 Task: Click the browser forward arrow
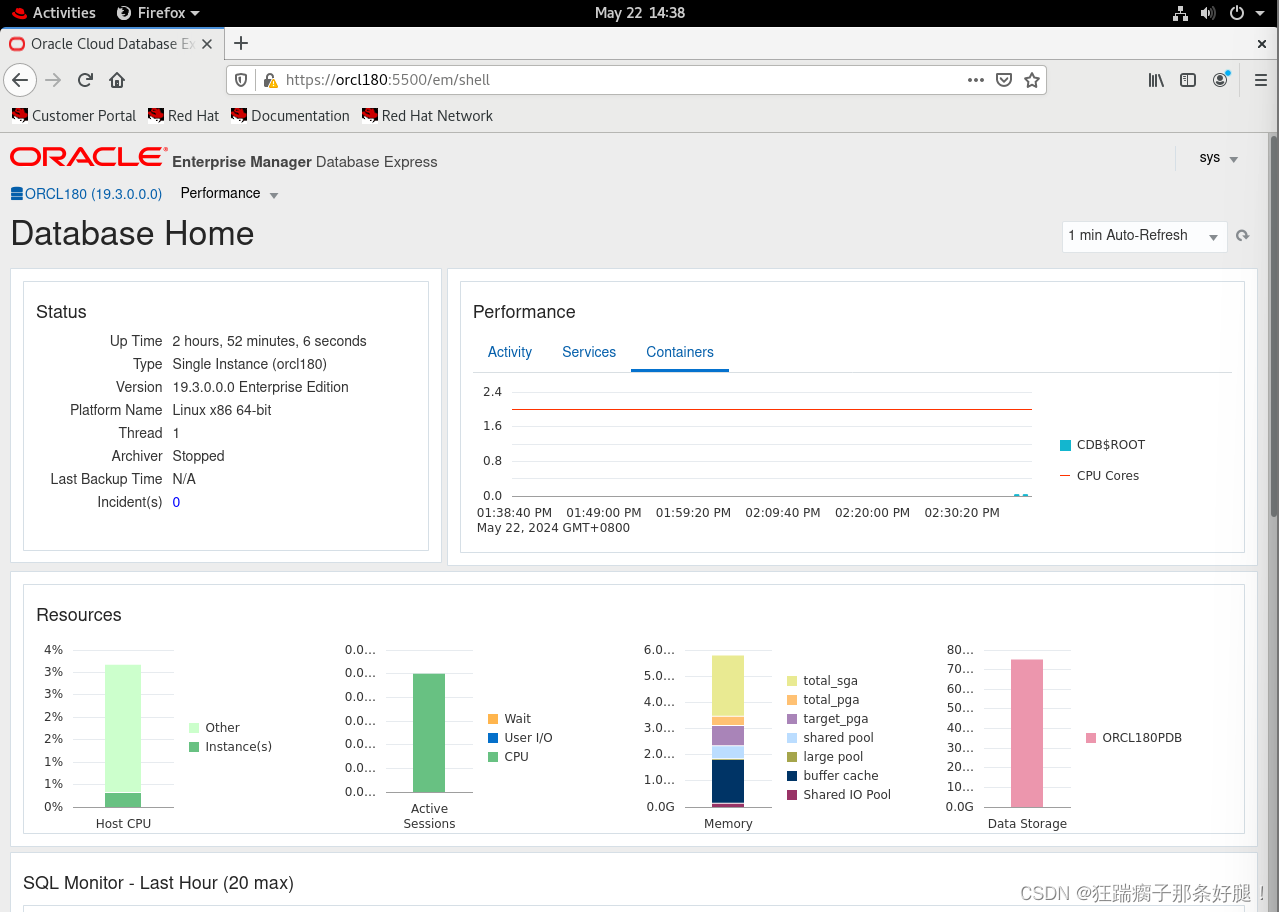(x=54, y=80)
